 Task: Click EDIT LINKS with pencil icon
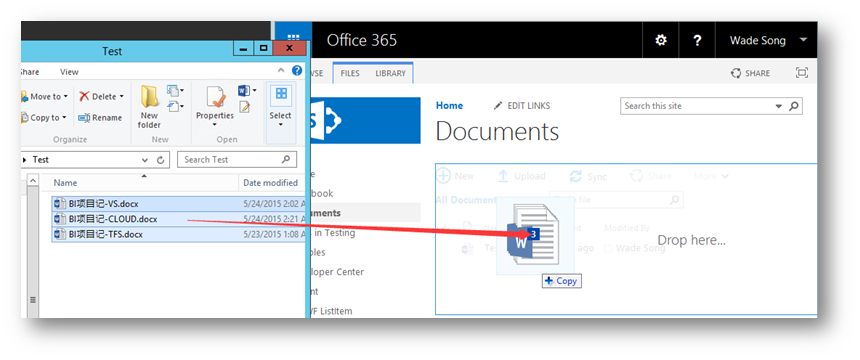coord(522,106)
